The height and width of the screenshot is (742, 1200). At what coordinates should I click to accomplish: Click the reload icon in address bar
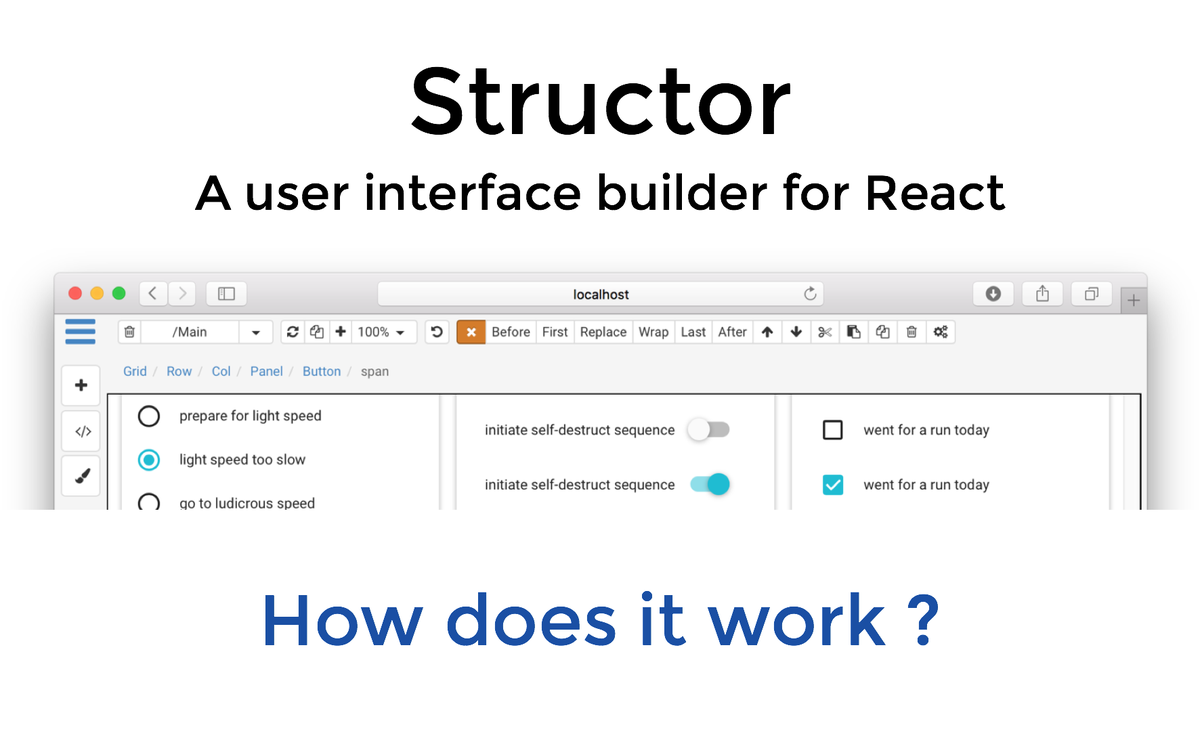click(810, 294)
